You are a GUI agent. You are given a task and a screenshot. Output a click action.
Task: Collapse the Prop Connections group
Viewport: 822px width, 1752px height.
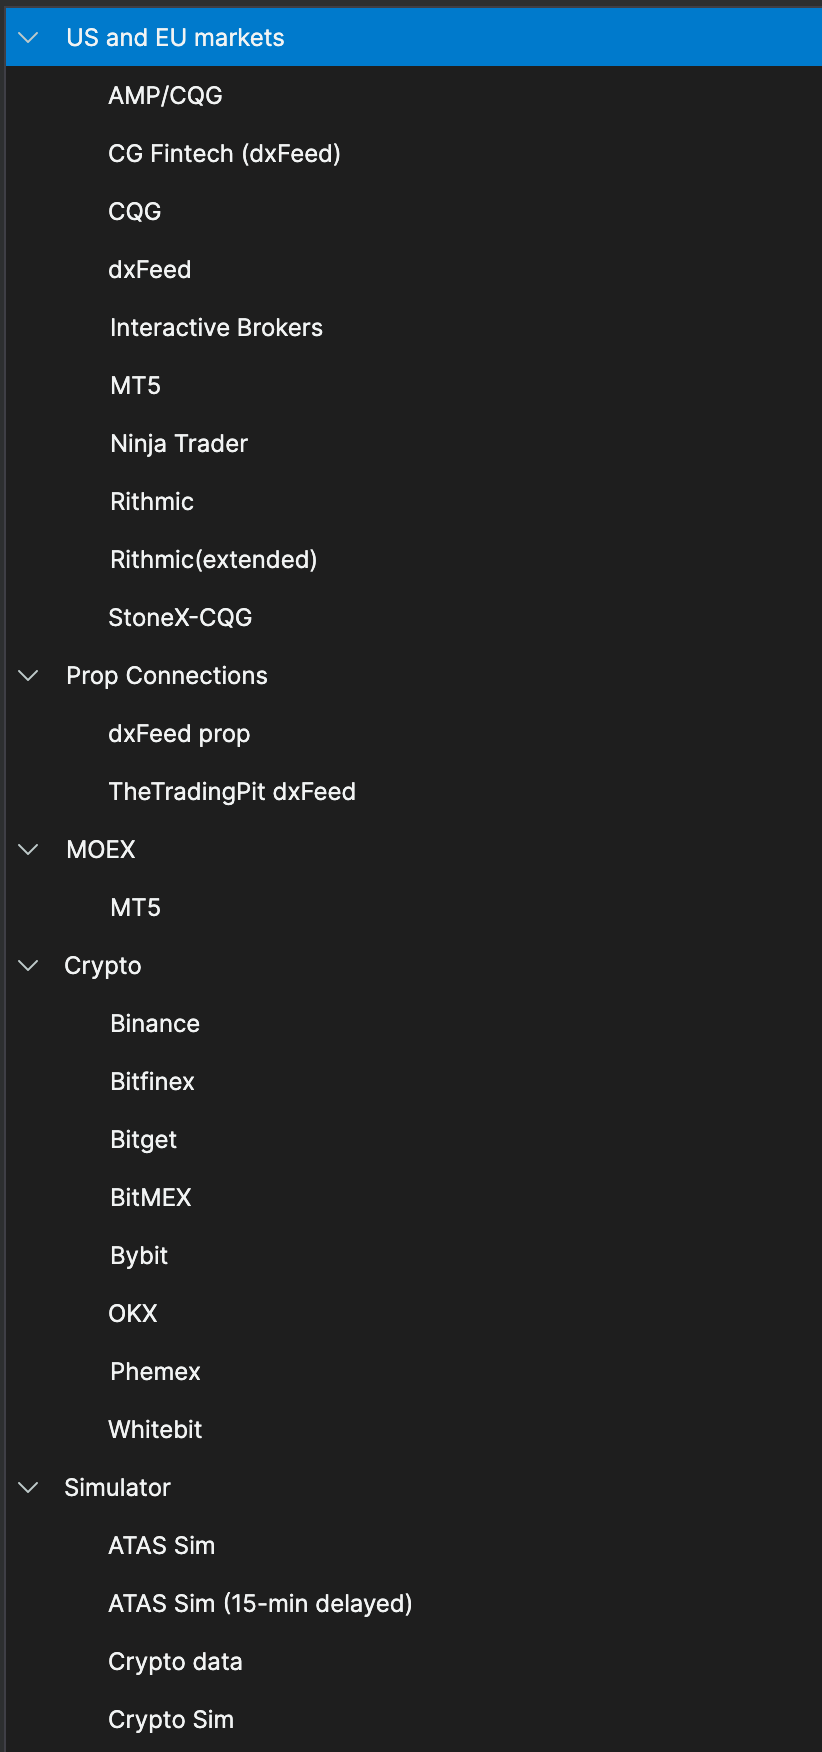(x=27, y=675)
